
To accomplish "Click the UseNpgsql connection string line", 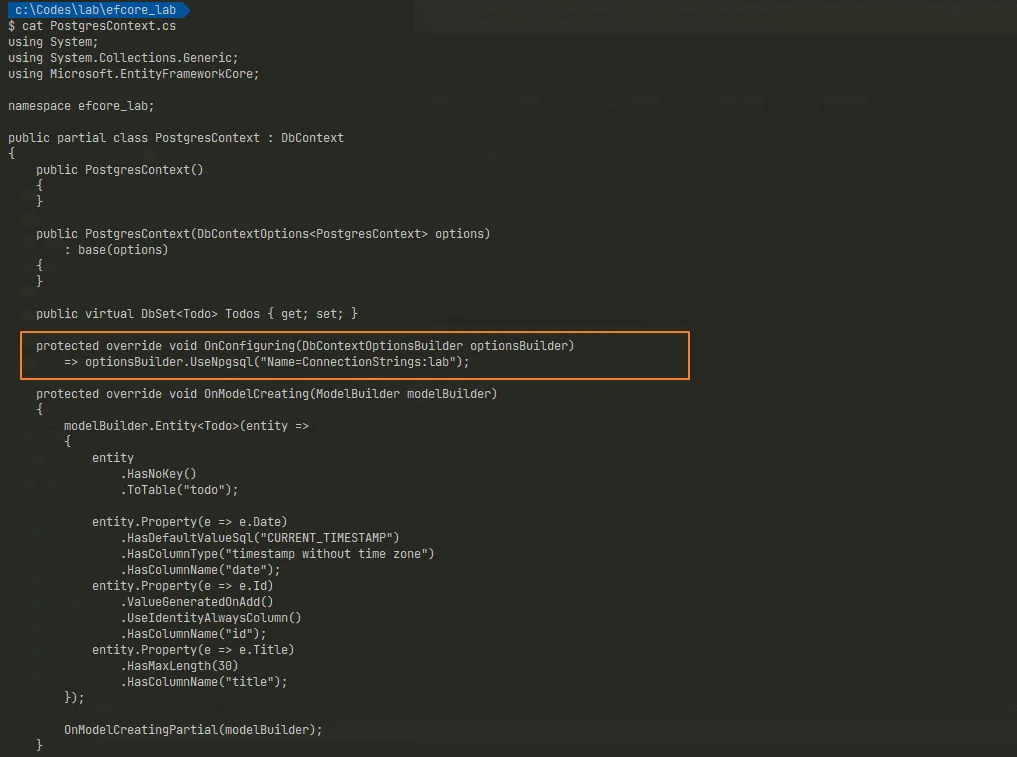I will coord(267,362).
